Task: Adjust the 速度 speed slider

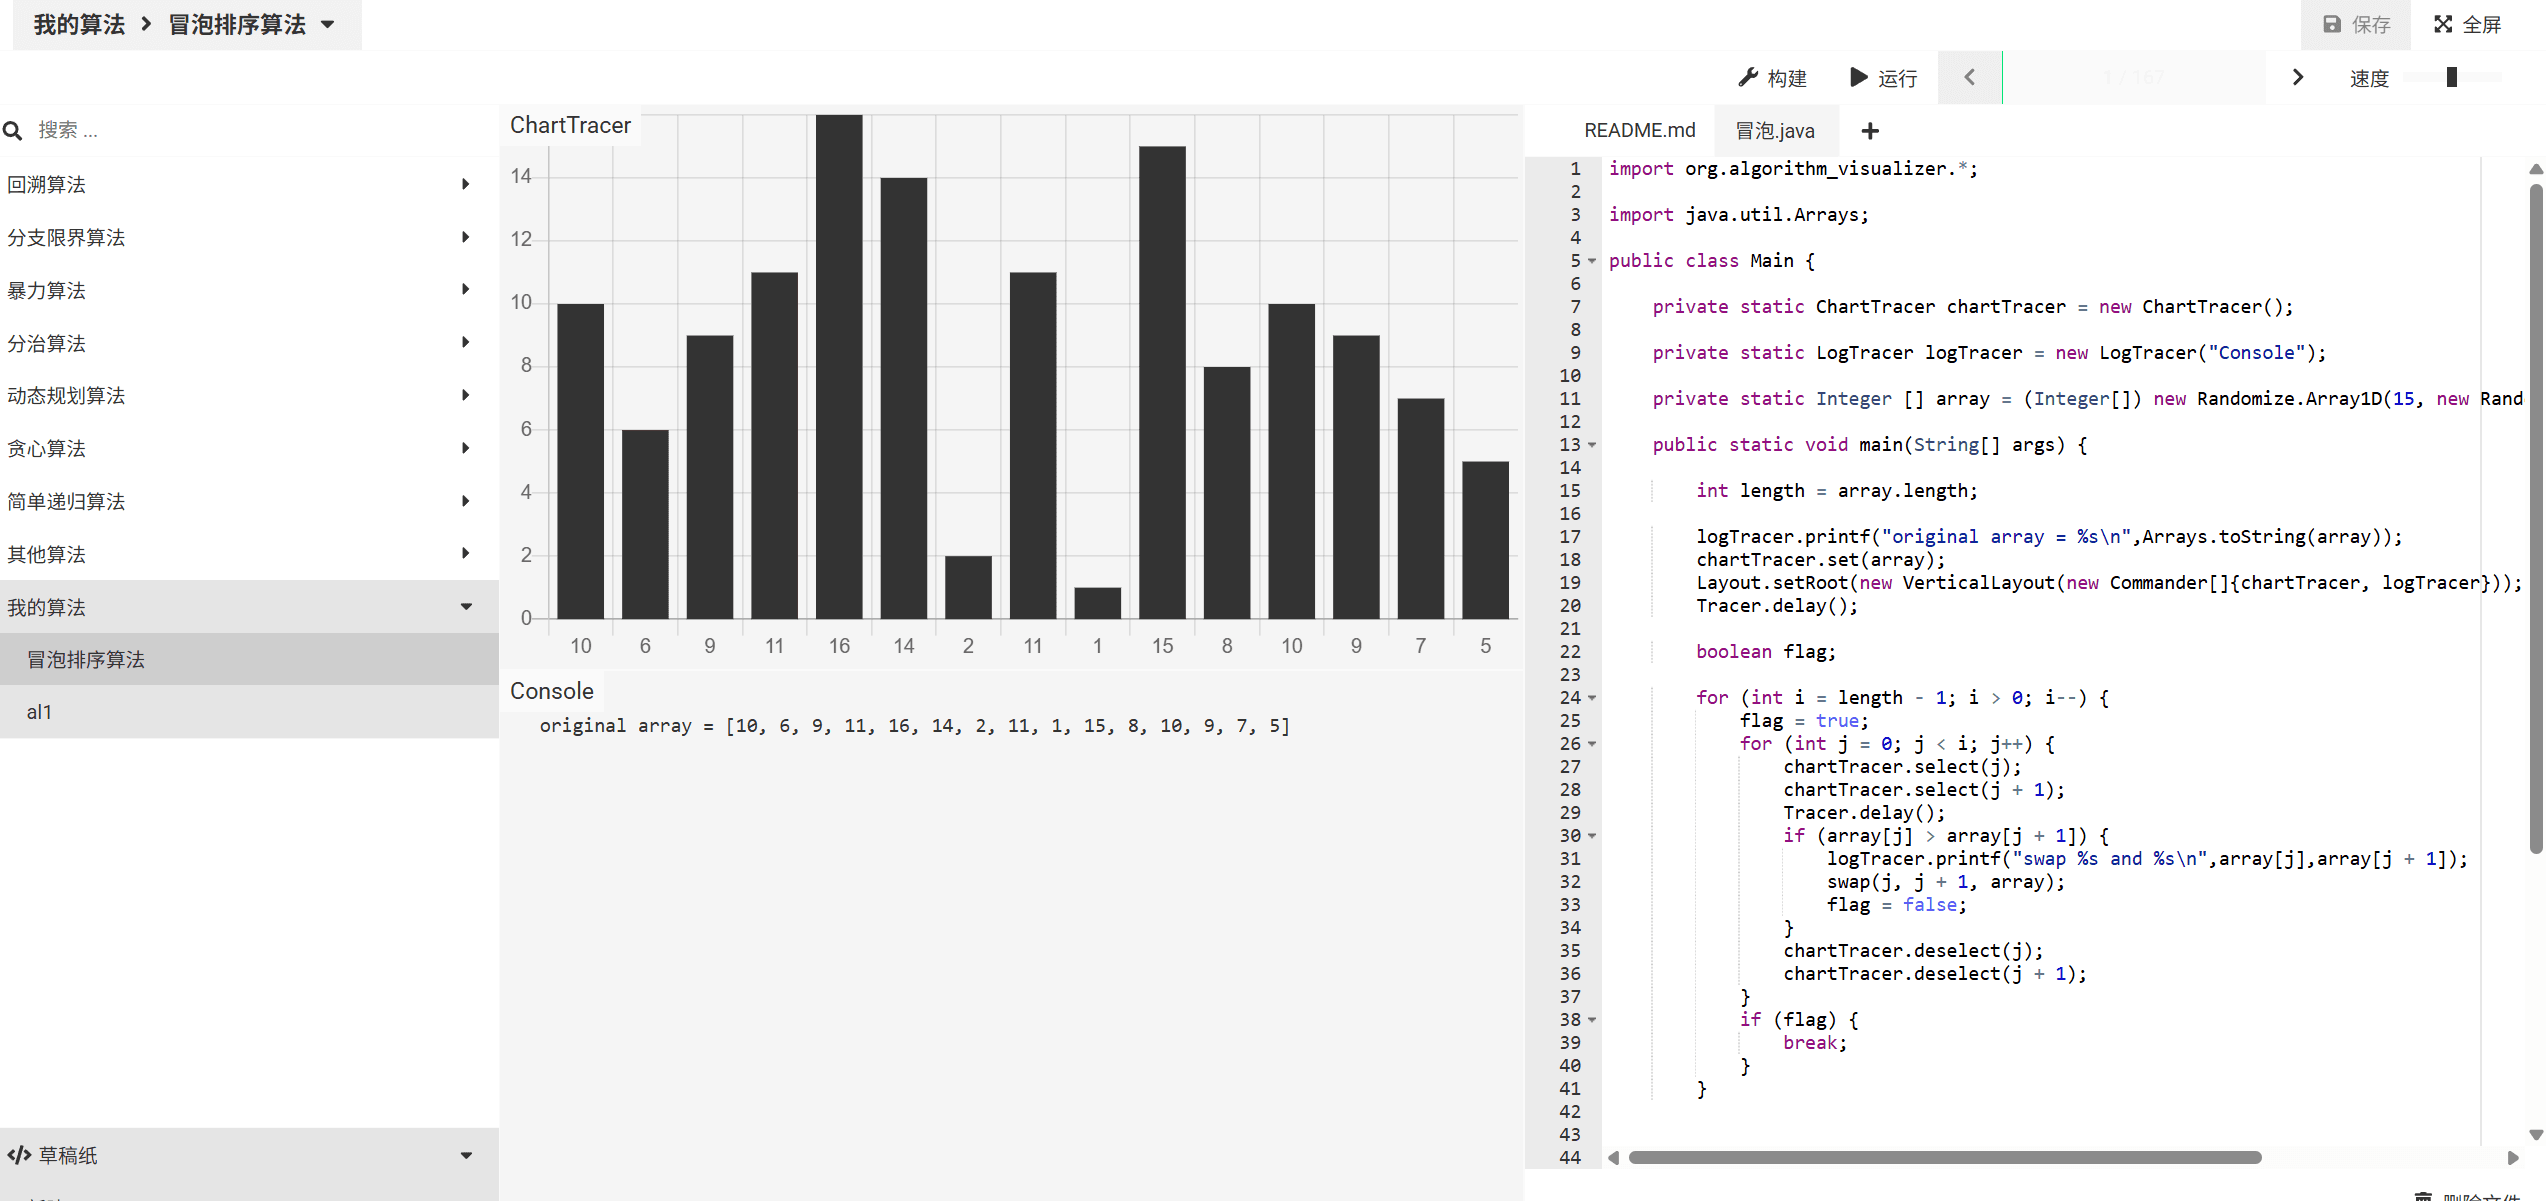Action: [2451, 77]
